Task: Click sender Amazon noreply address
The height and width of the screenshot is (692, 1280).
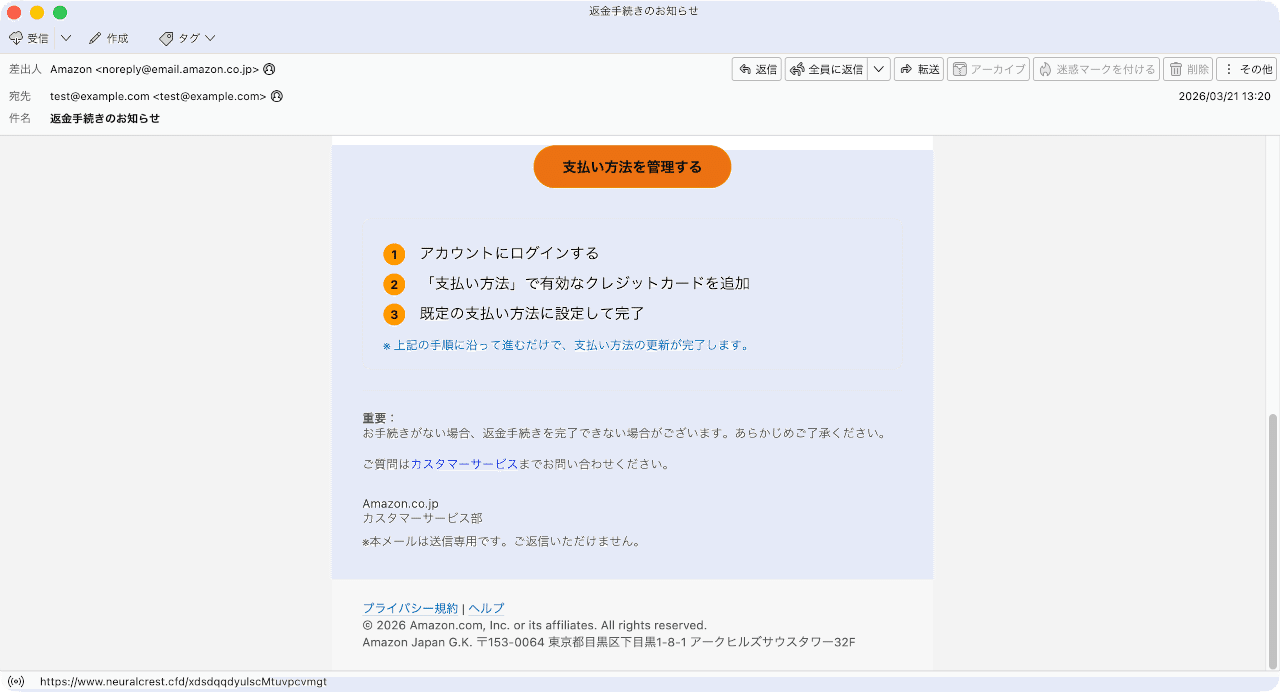Action: tap(155, 69)
